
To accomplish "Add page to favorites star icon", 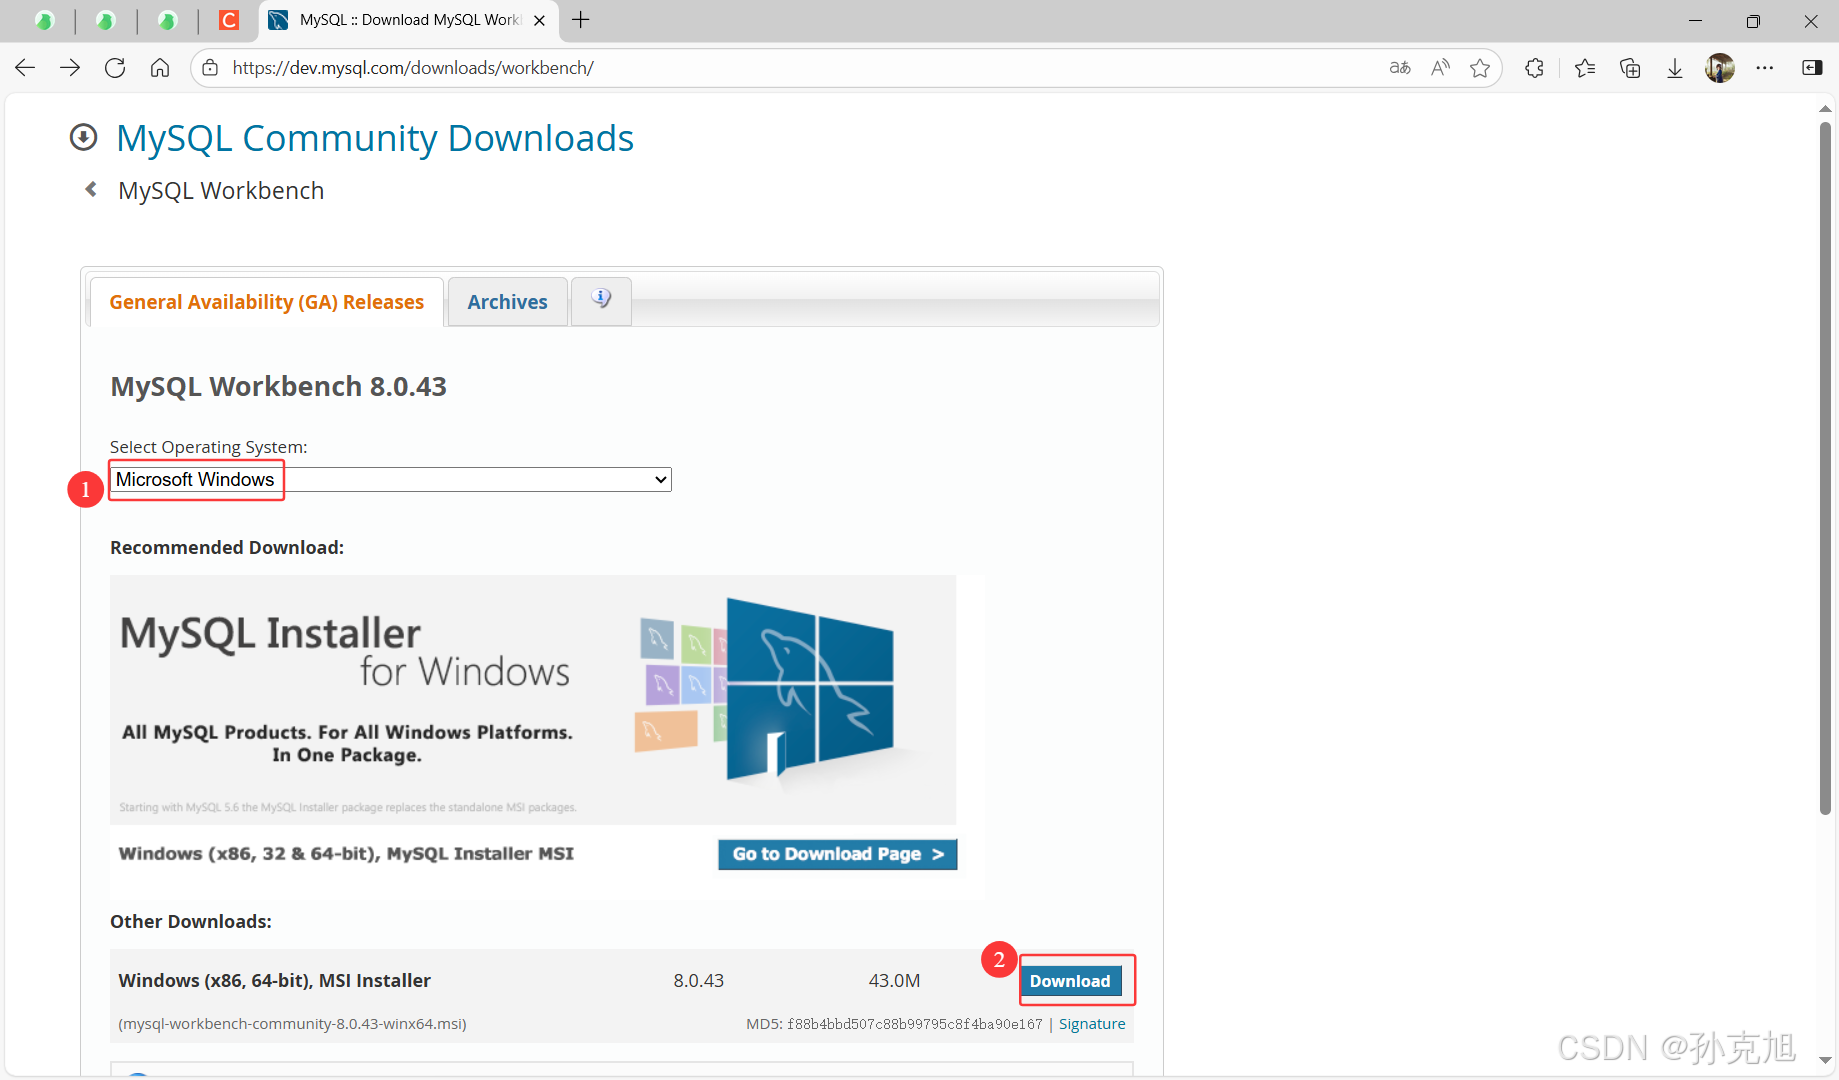I will coord(1480,68).
